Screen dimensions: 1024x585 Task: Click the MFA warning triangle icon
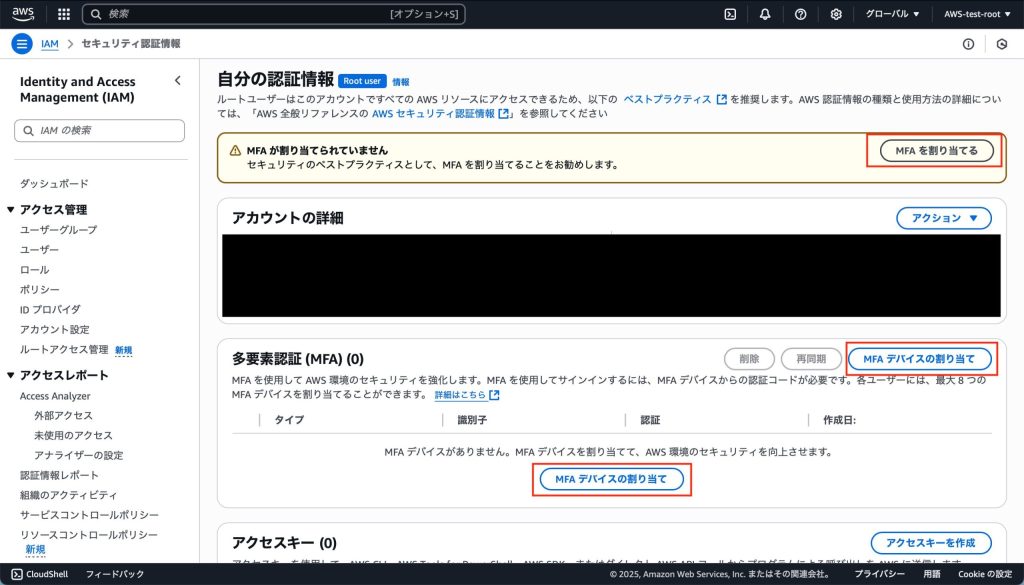click(235, 150)
